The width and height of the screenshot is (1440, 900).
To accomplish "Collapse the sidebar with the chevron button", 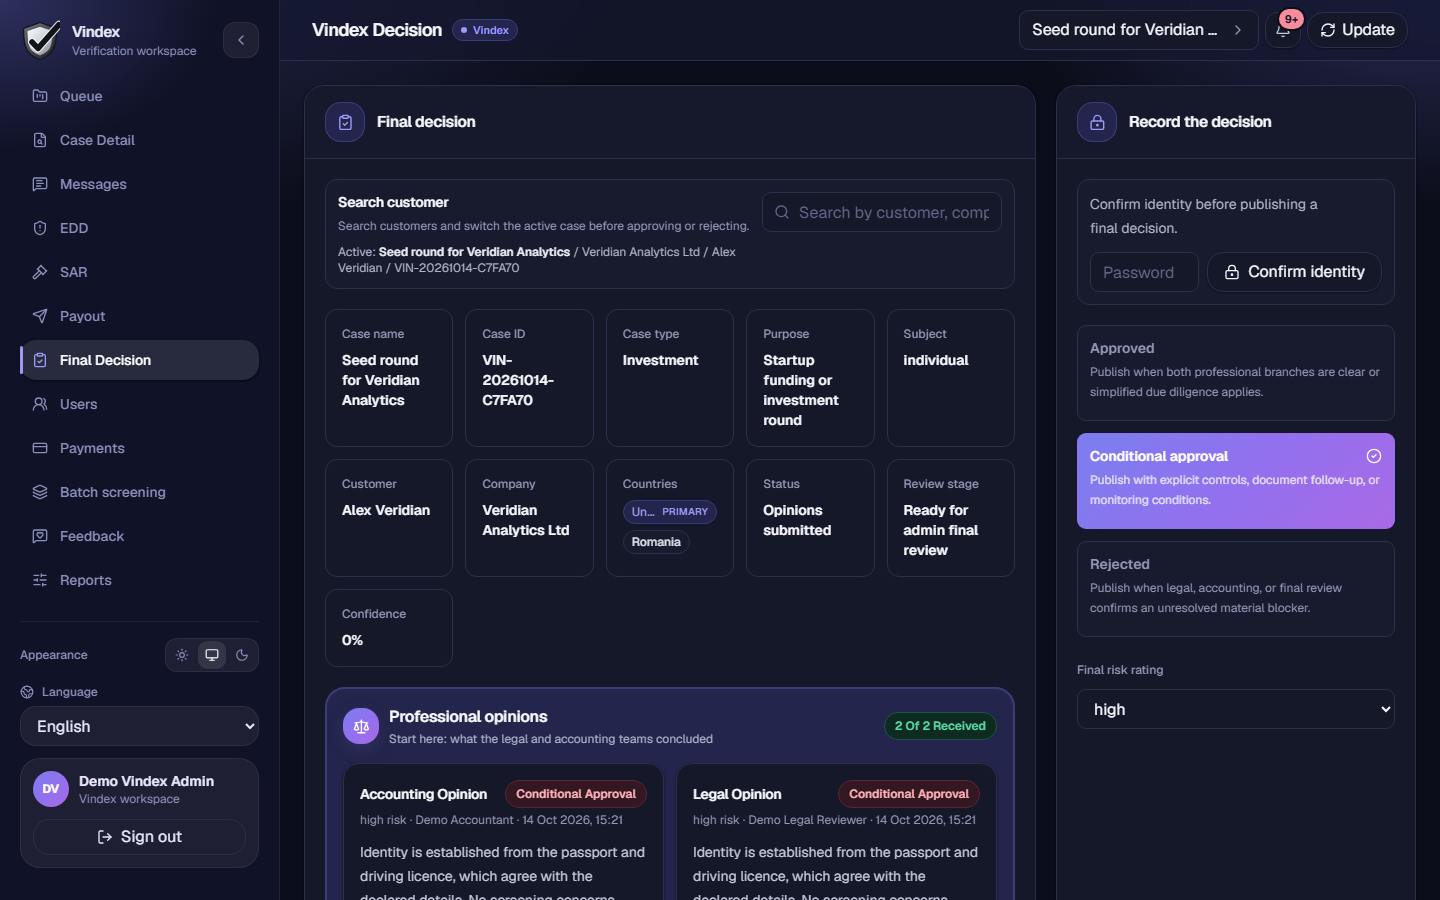I will tap(241, 40).
